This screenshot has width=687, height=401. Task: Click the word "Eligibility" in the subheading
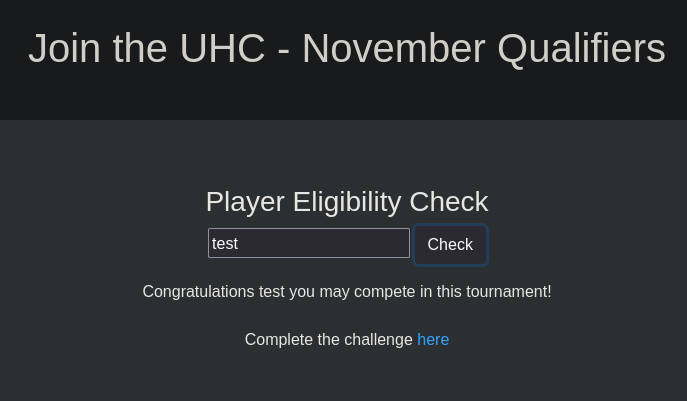pyautogui.click(x=347, y=202)
